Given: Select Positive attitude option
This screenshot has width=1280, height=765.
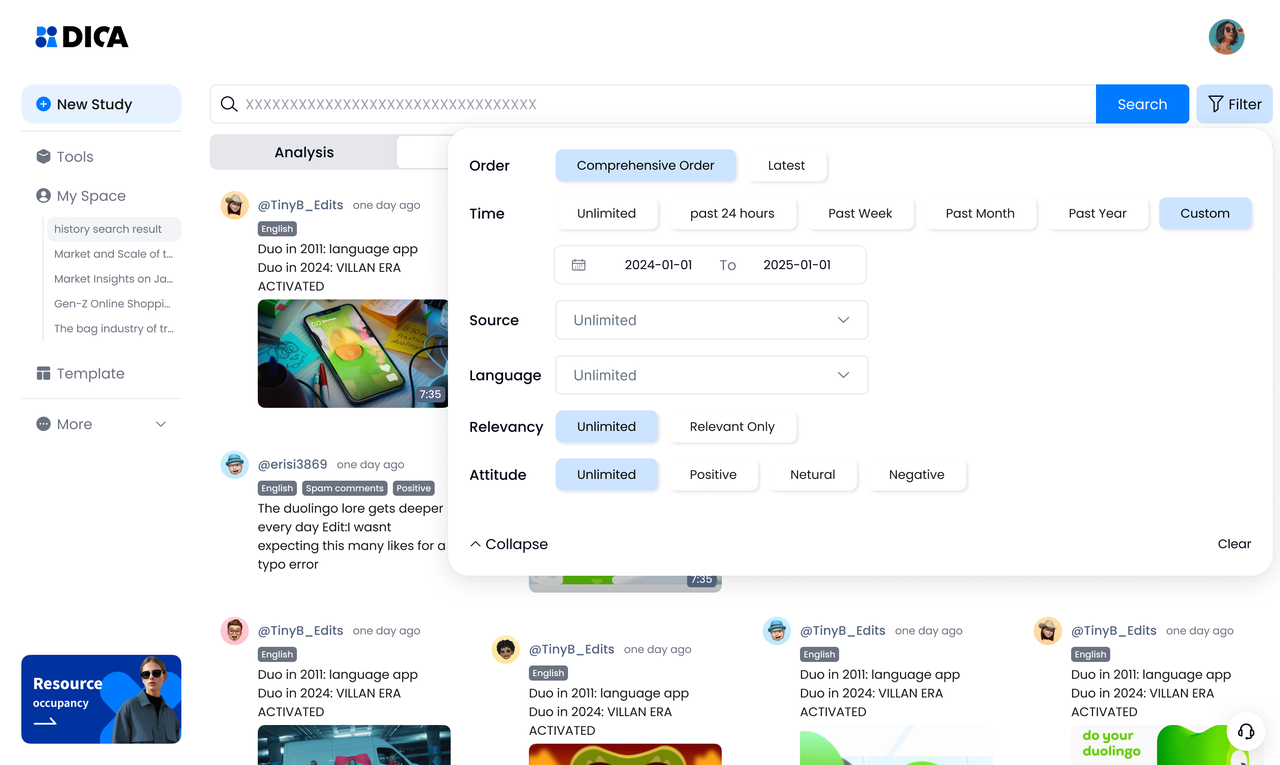Looking at the screenshot, I should pos(713,474).
